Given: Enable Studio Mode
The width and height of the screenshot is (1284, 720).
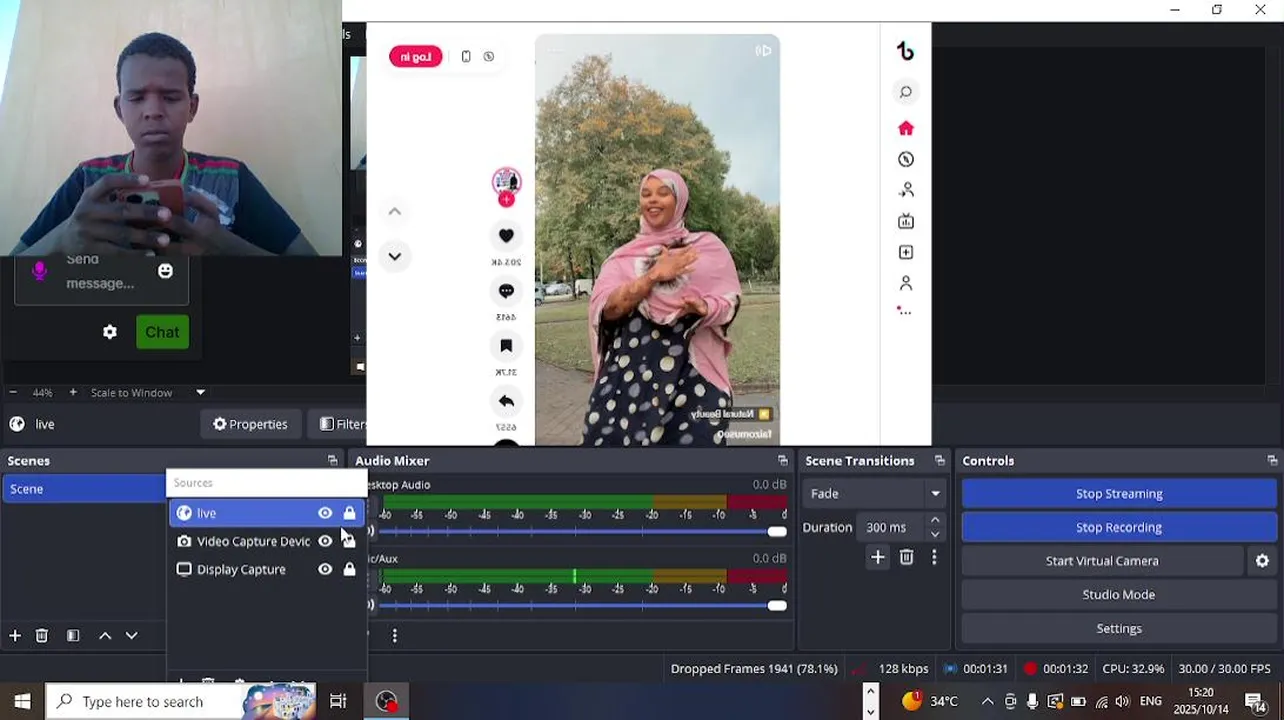Looking at the screenshot, I should click(x=1119, y=595).
